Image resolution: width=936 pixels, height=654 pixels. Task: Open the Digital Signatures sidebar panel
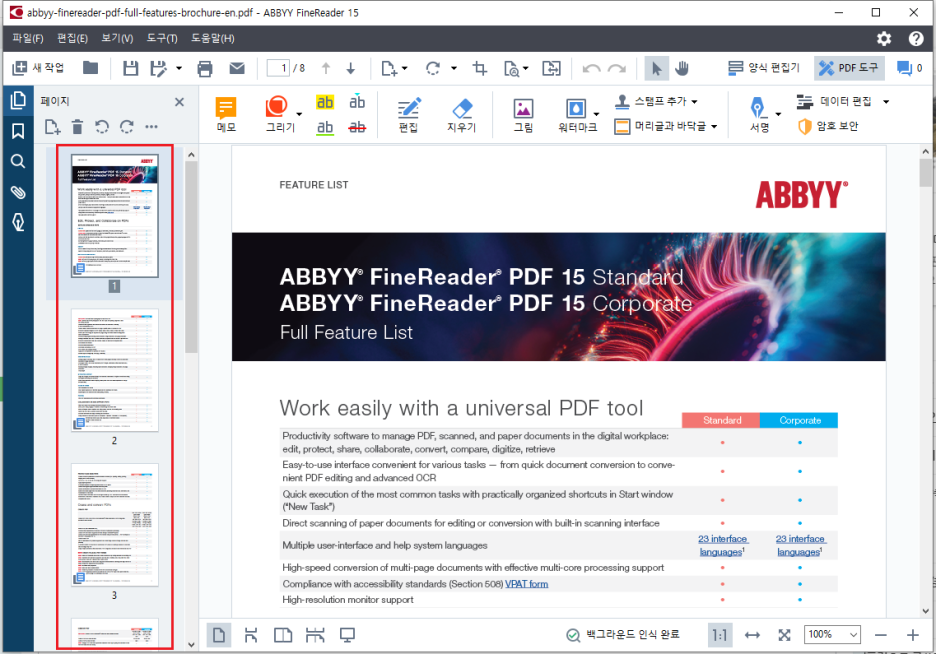[18, 223]
